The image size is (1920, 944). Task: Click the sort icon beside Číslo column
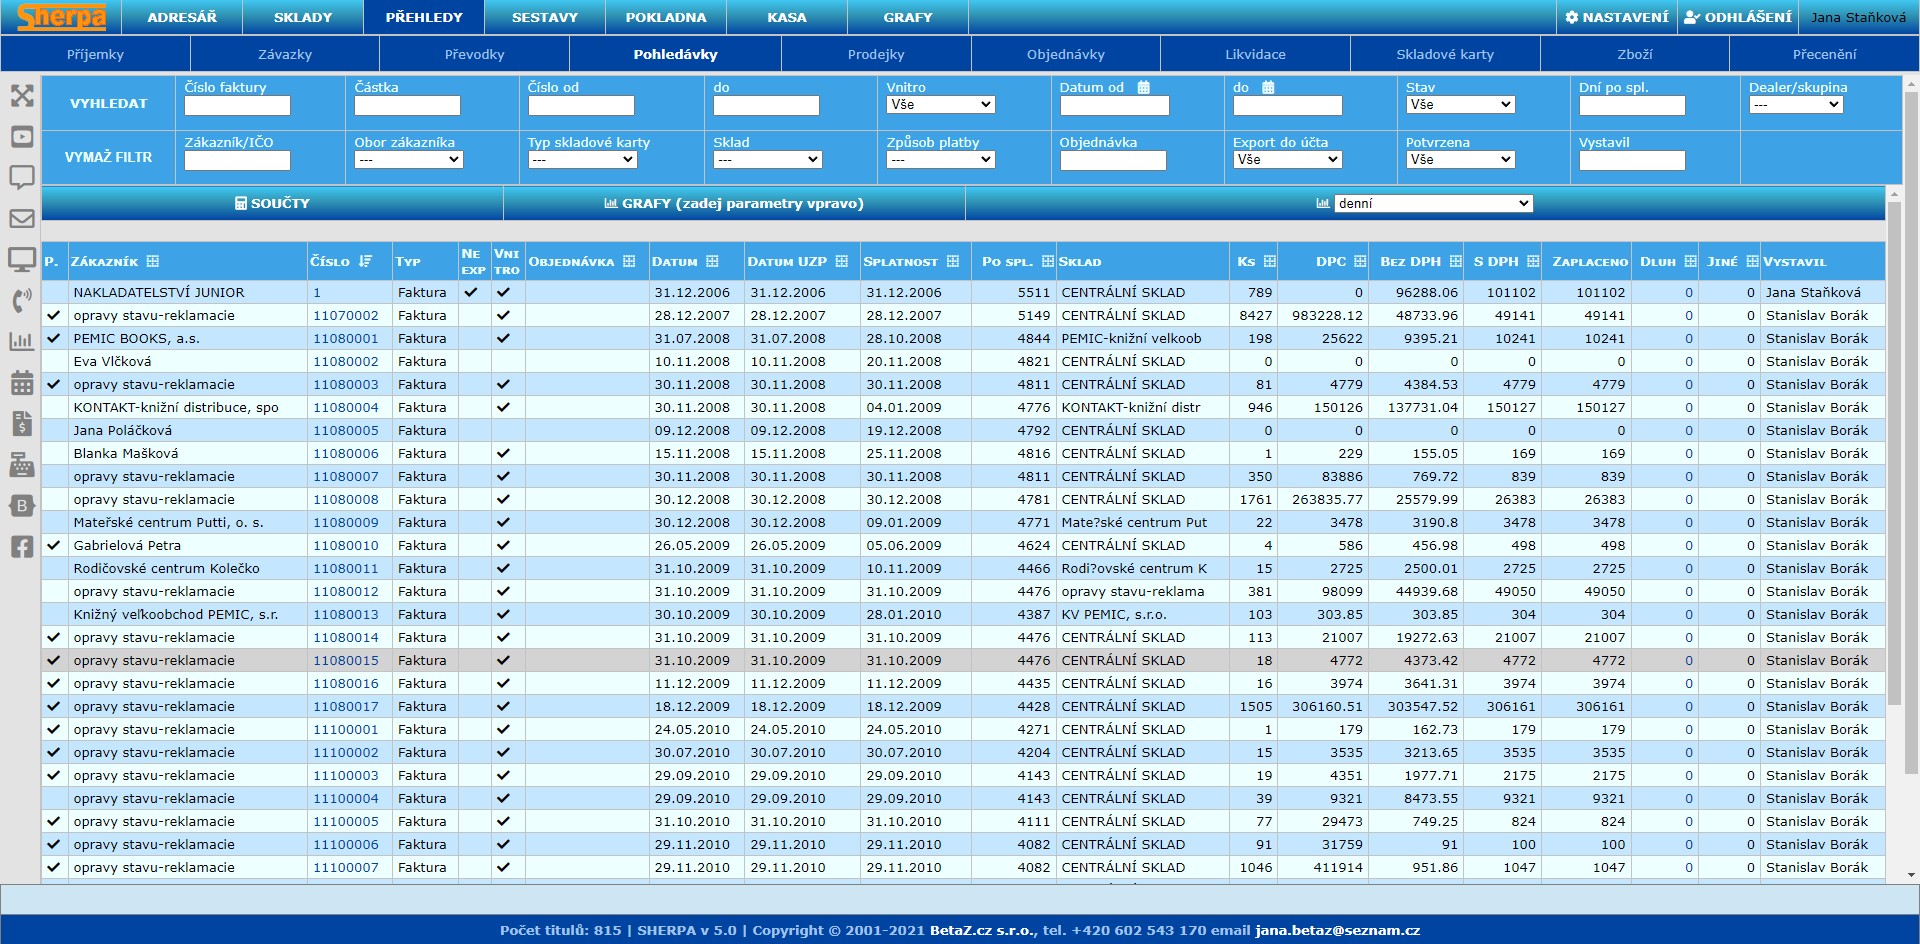366,261
